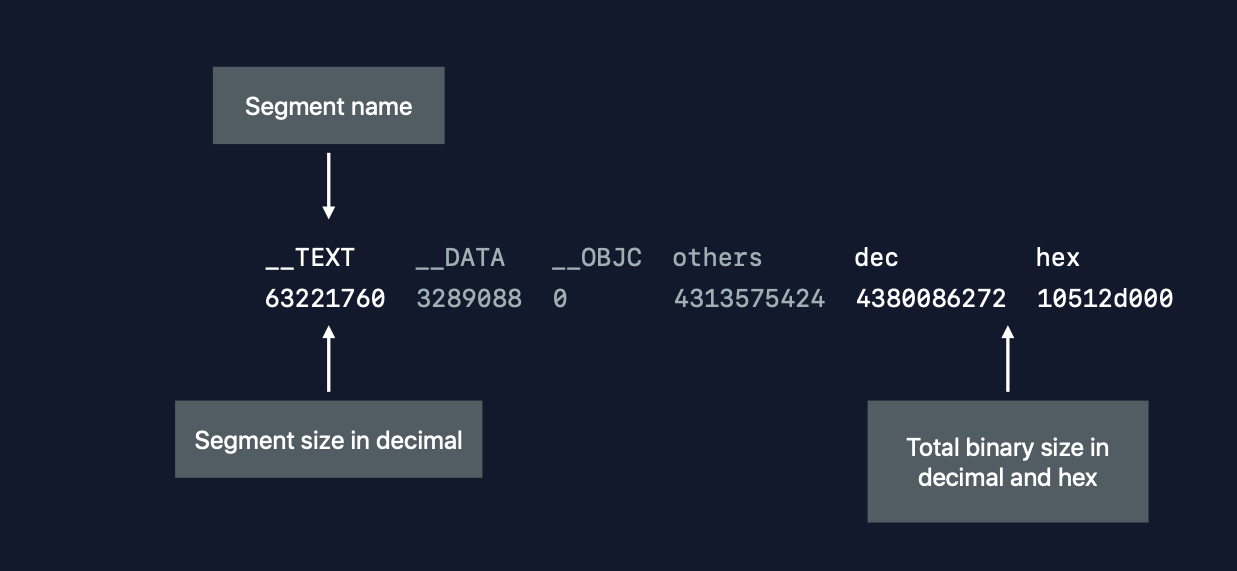1237x571 pixels.
Task: Click the hex total 10512d000
Action: coord(1105,298)
